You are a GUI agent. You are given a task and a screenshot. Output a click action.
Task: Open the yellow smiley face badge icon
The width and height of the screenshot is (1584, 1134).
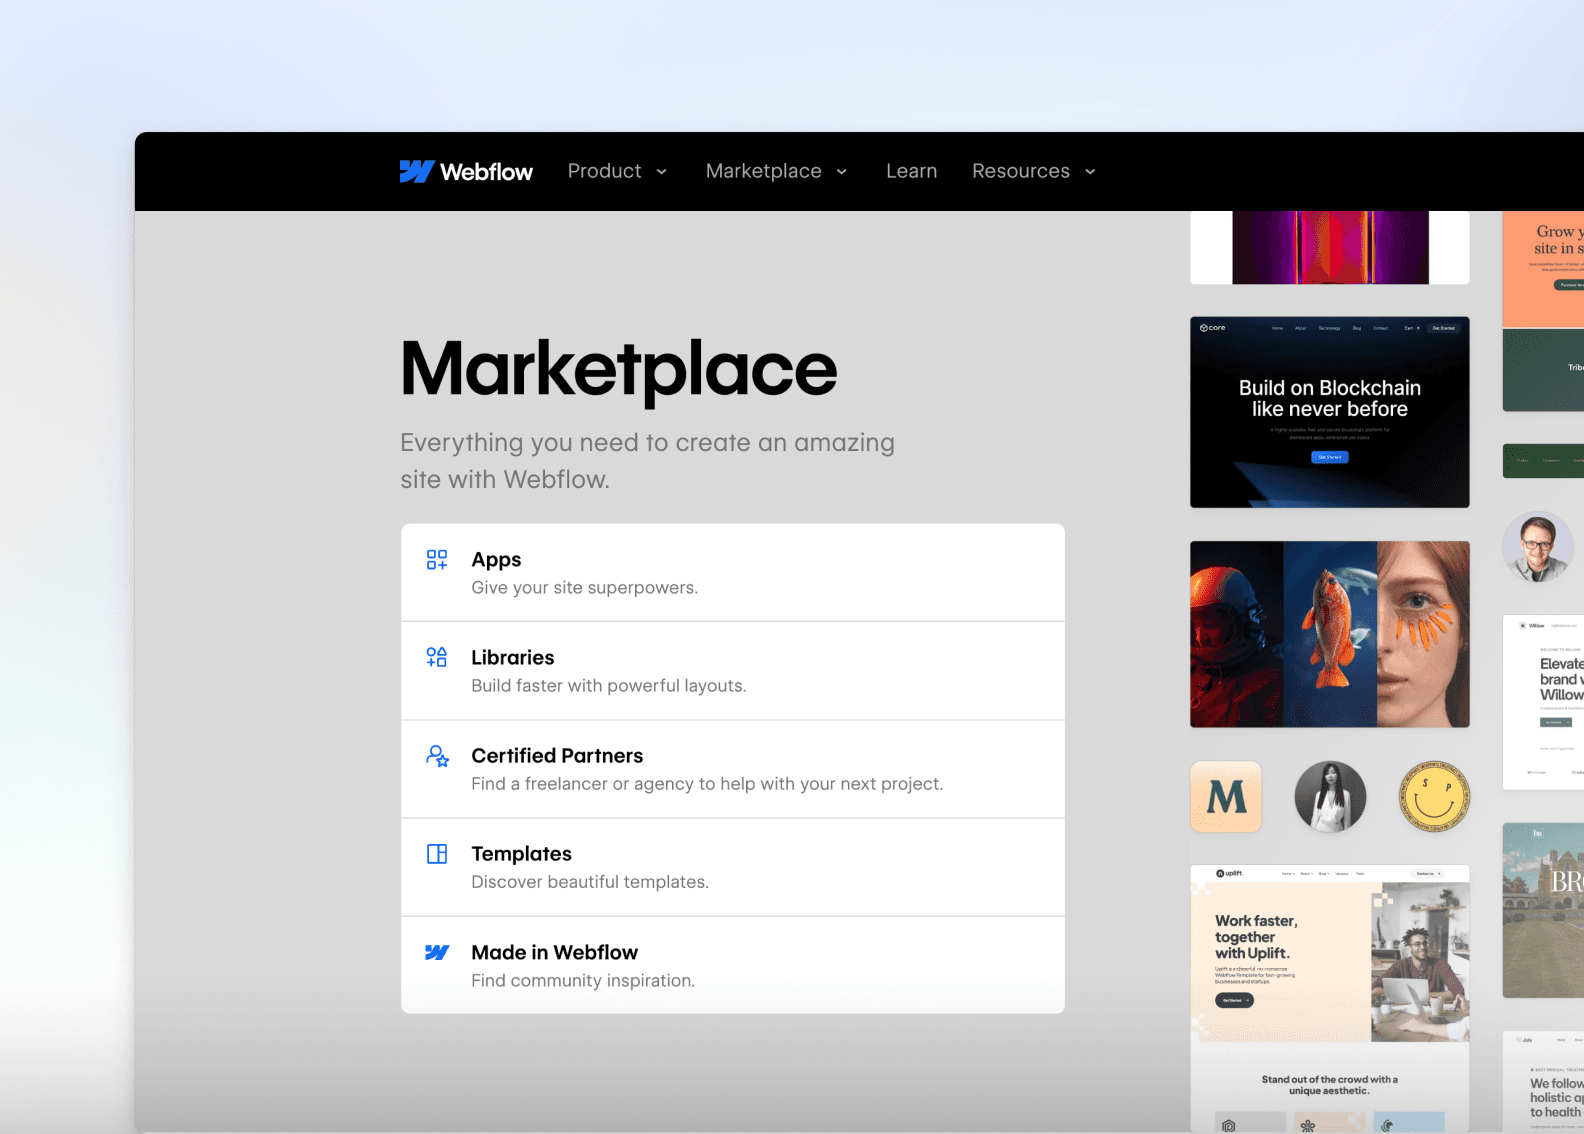coord(1434,797)
